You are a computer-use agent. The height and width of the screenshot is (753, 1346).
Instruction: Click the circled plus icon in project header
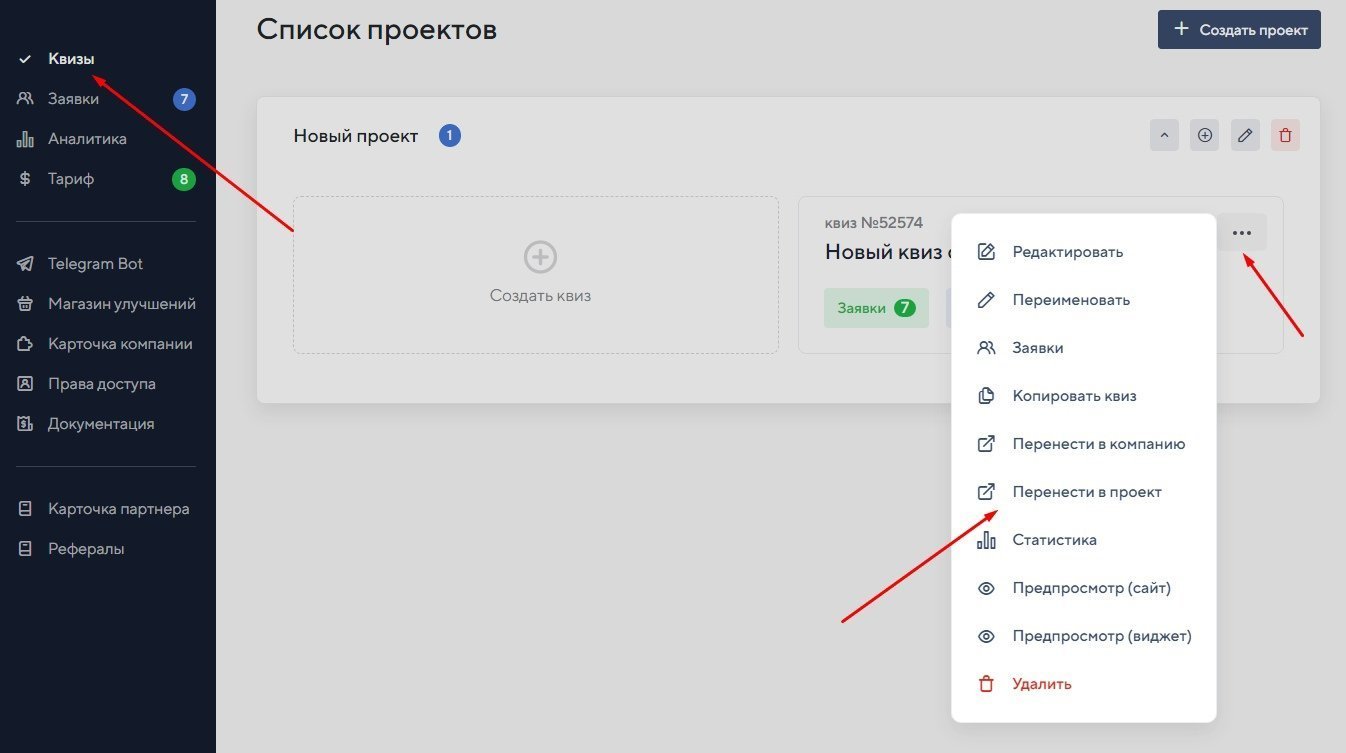point(1205,135)
